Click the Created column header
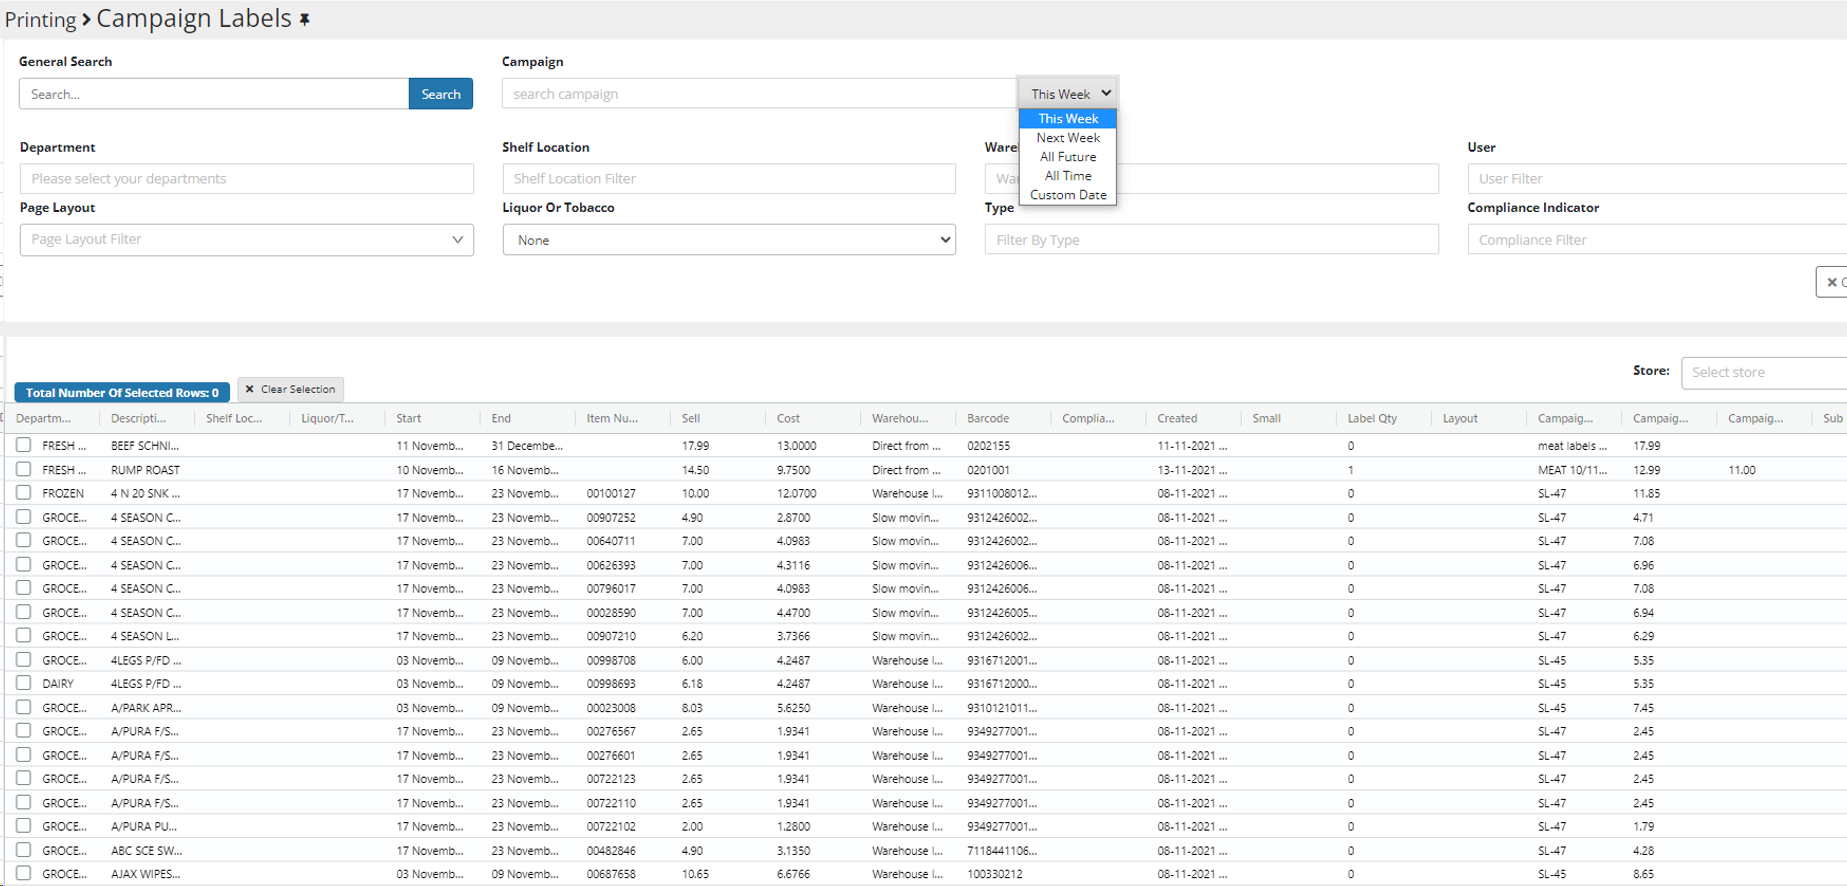 (1177, 418)
